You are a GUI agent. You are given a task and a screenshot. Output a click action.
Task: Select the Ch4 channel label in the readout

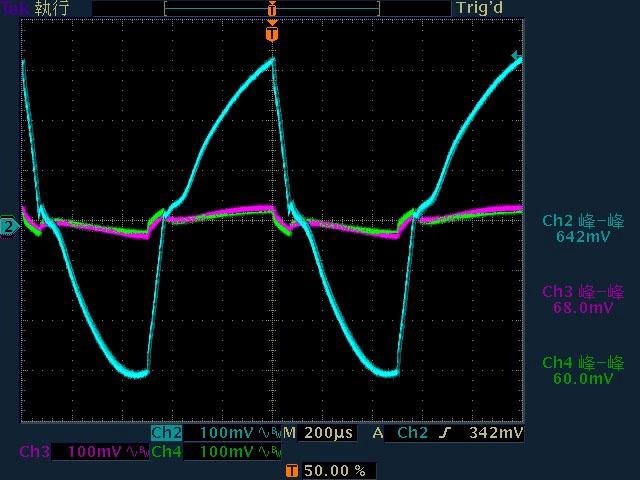click(x=166, y=452)
